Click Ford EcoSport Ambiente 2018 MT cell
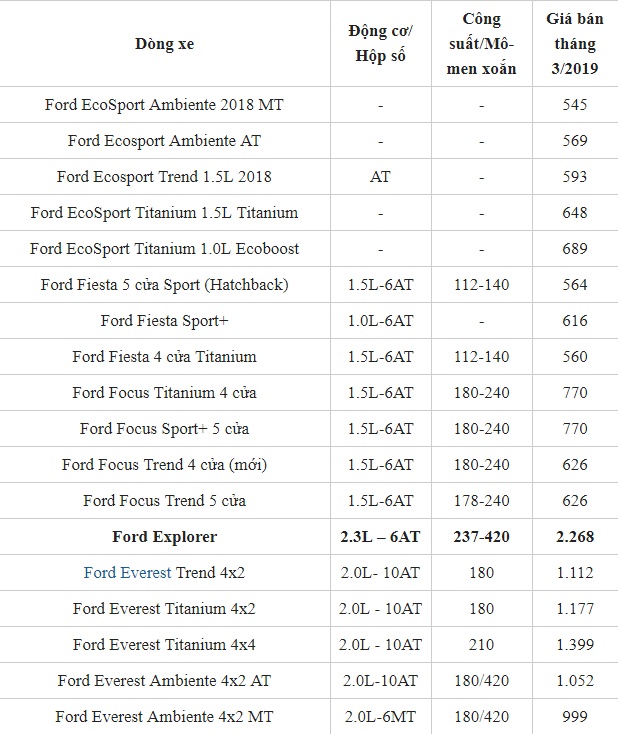This screenshot has width=622, height=734. coord(164,105)
